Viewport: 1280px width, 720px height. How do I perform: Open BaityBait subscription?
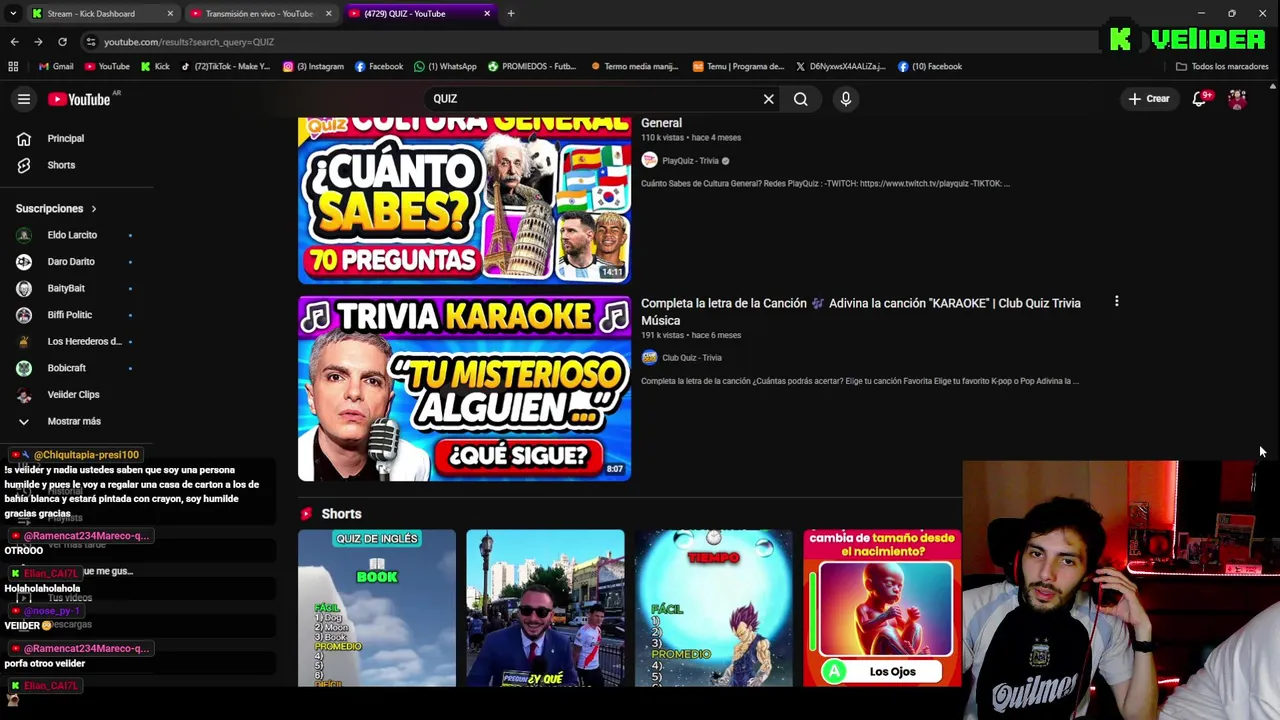click(x=66, y=288)
